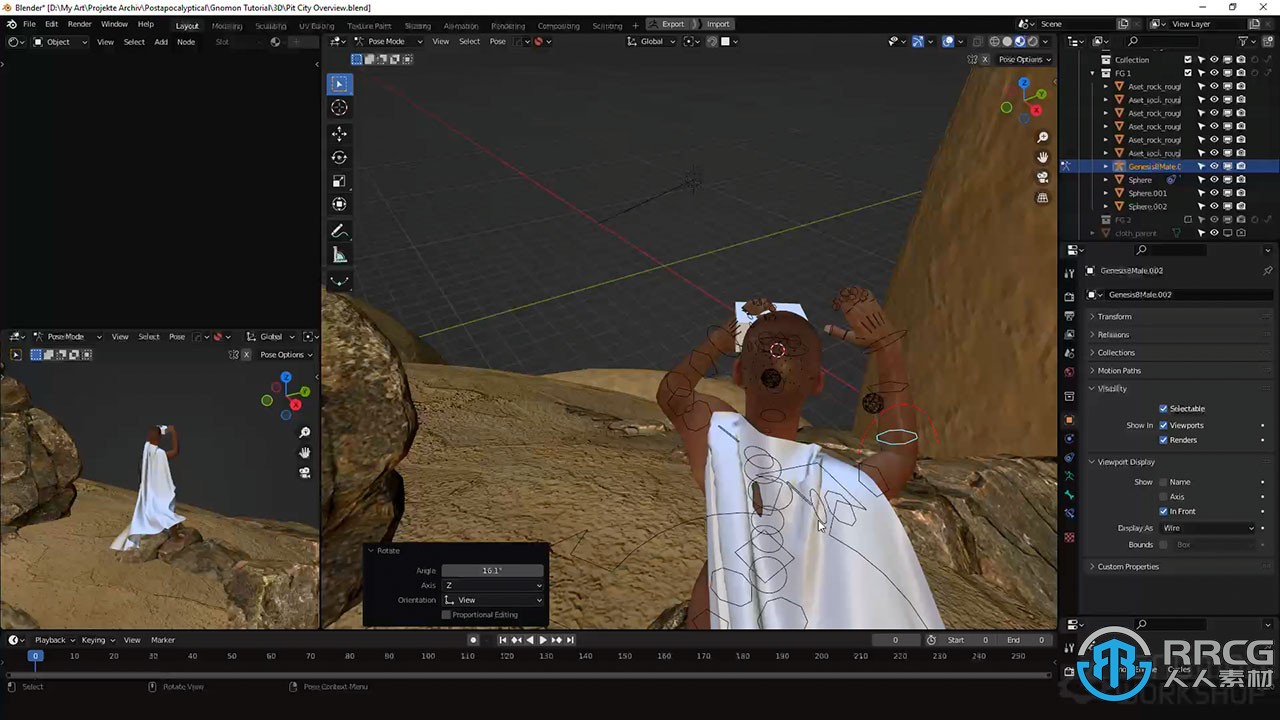Screen dimensions: 1280x720
Task: Click the pan hand icon in main viewport
Action: [1042, 157]
